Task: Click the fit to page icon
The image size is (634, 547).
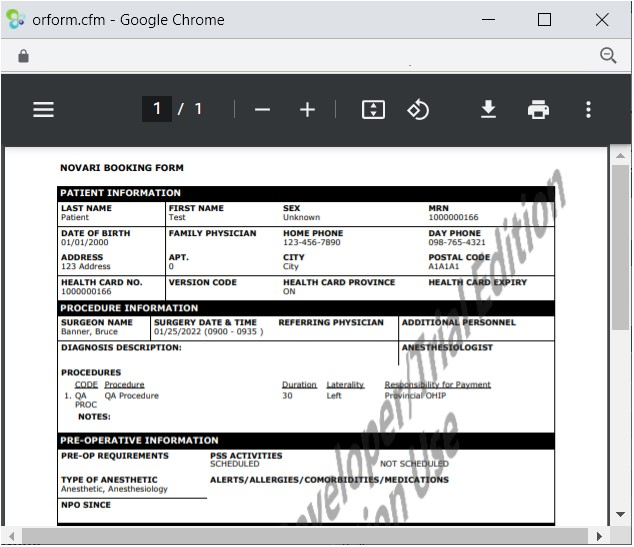Action: click(x=373, y=110)
